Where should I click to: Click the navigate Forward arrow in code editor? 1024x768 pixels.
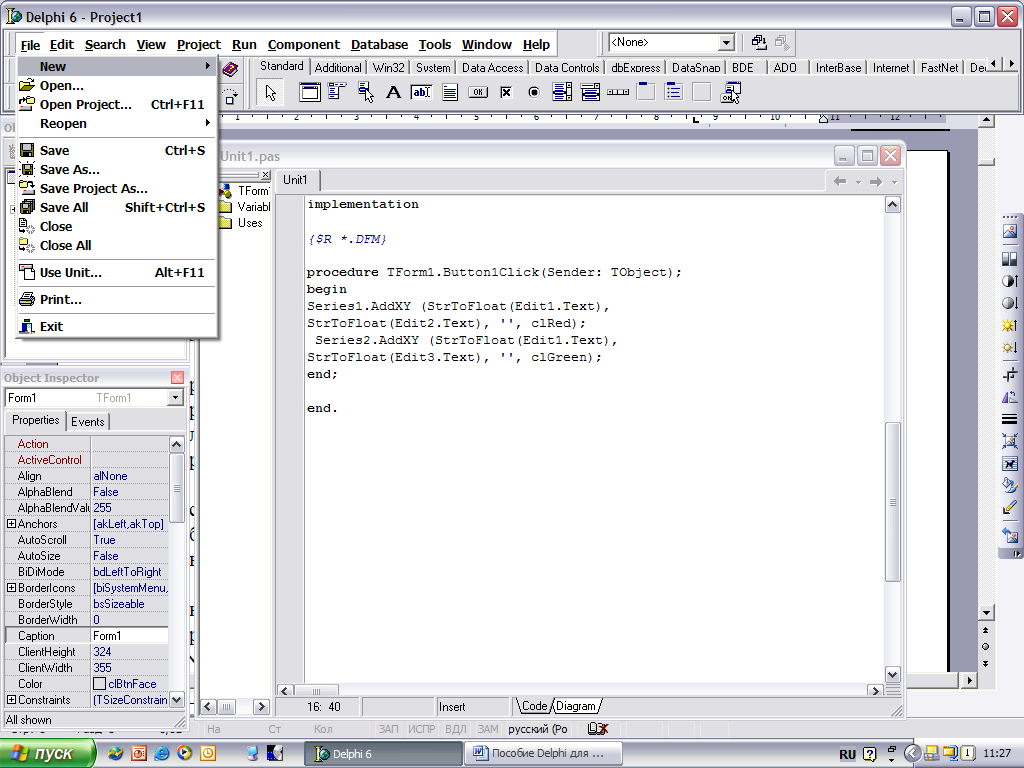point(876,182)
